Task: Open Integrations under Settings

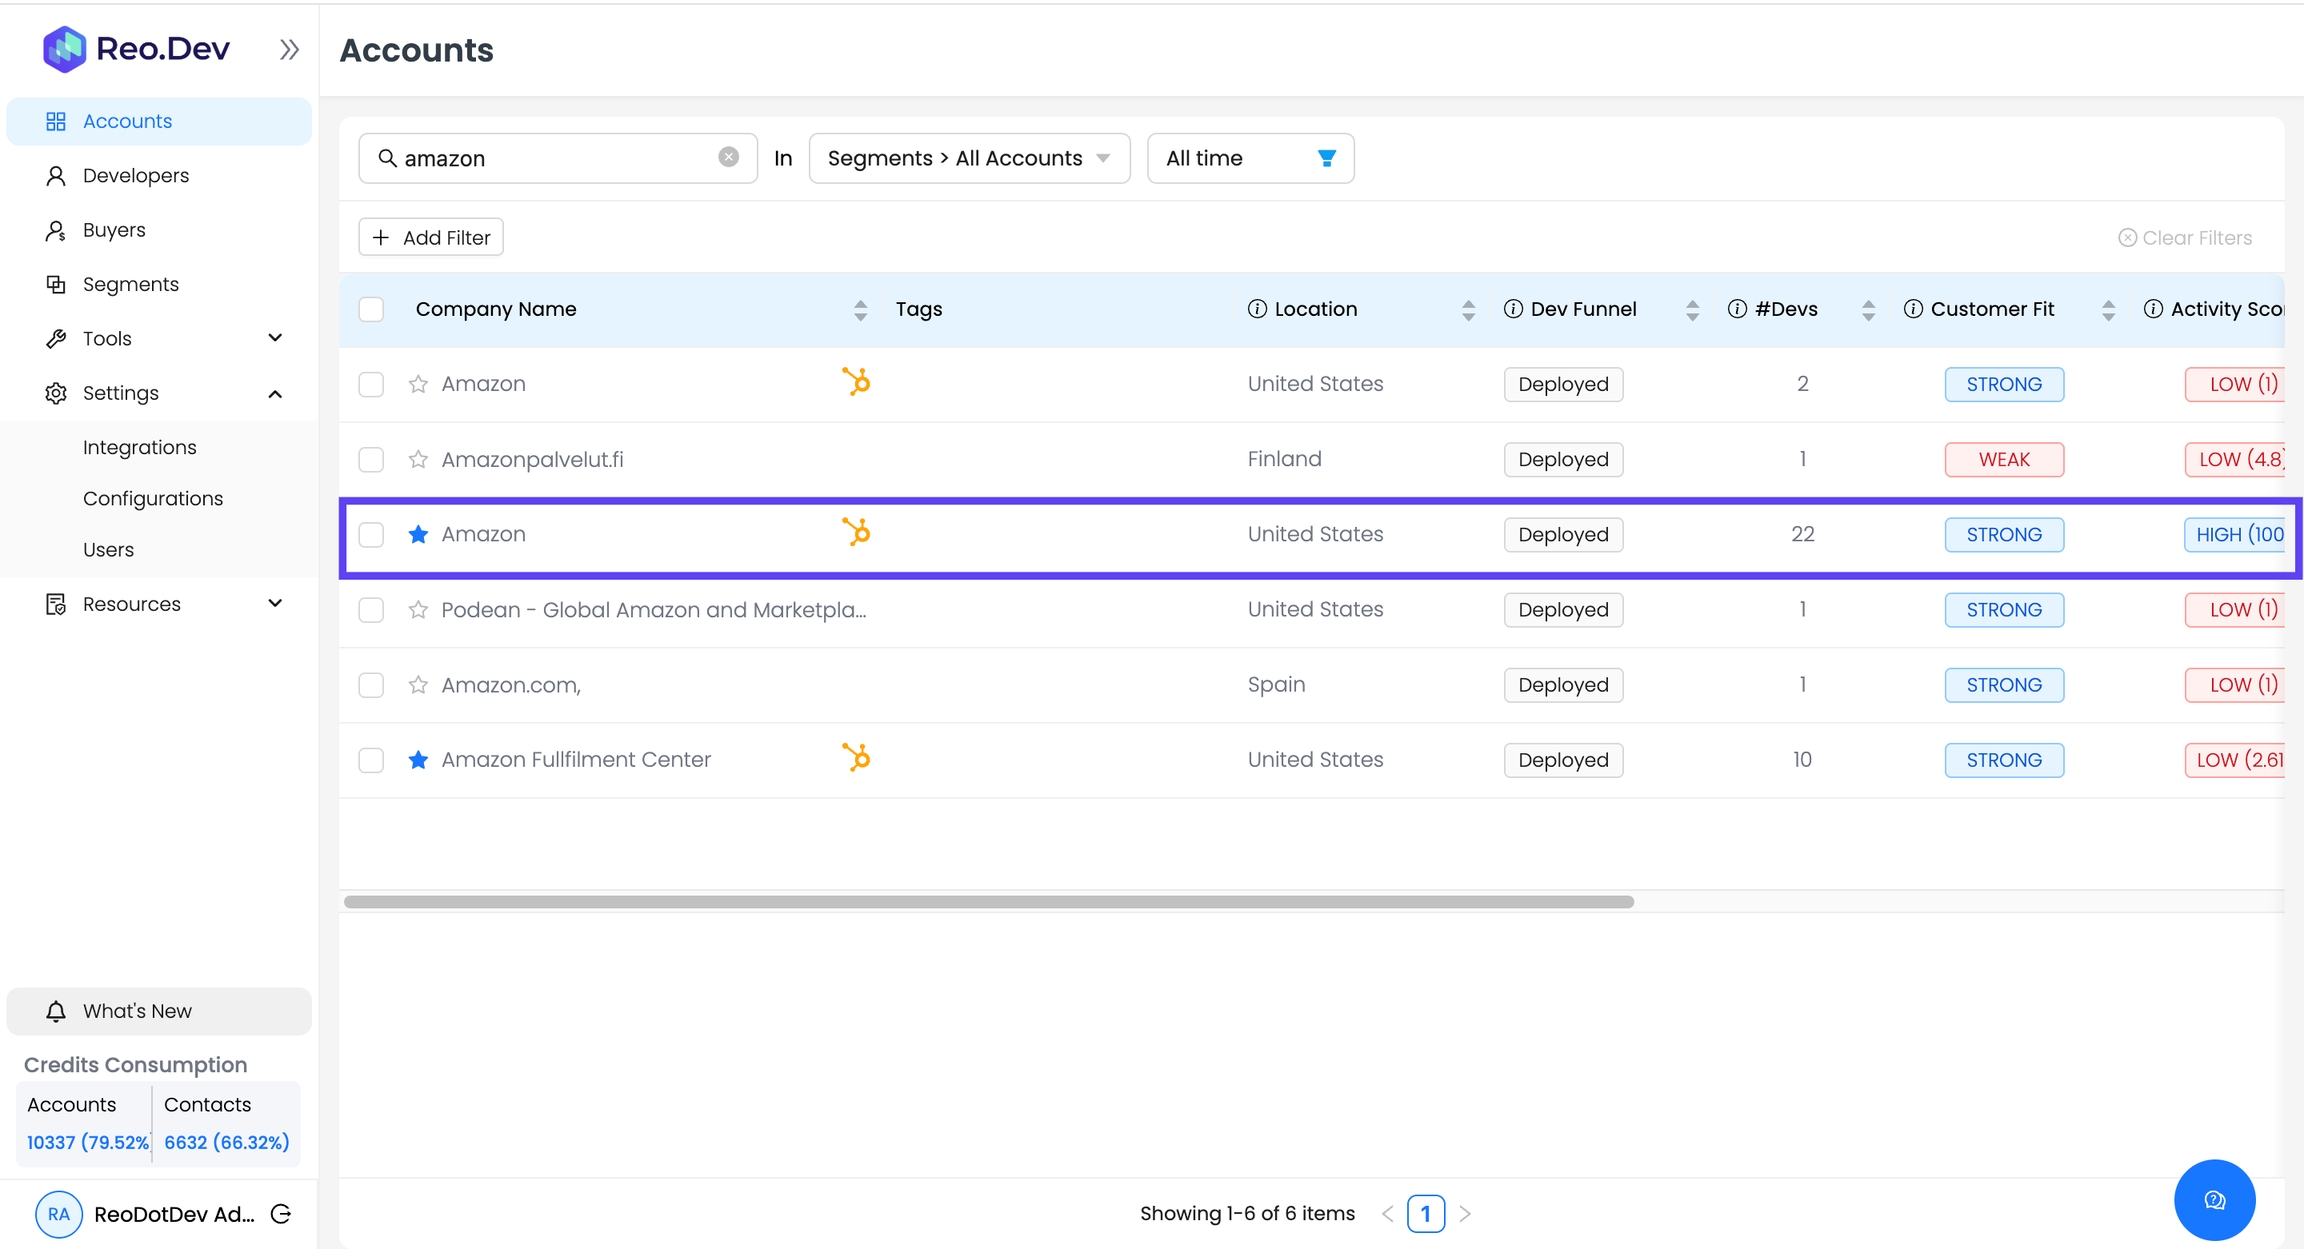Action: [140, 447]
